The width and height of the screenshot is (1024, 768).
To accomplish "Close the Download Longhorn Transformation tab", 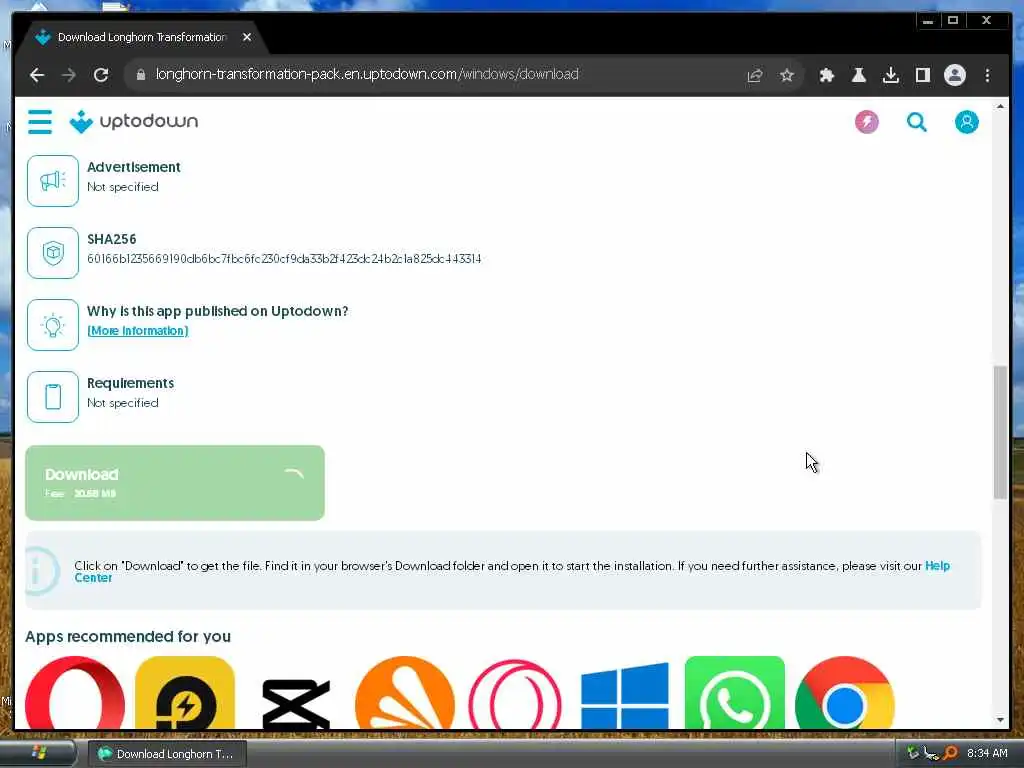I will pyautogui.click(x=247, y=37).
